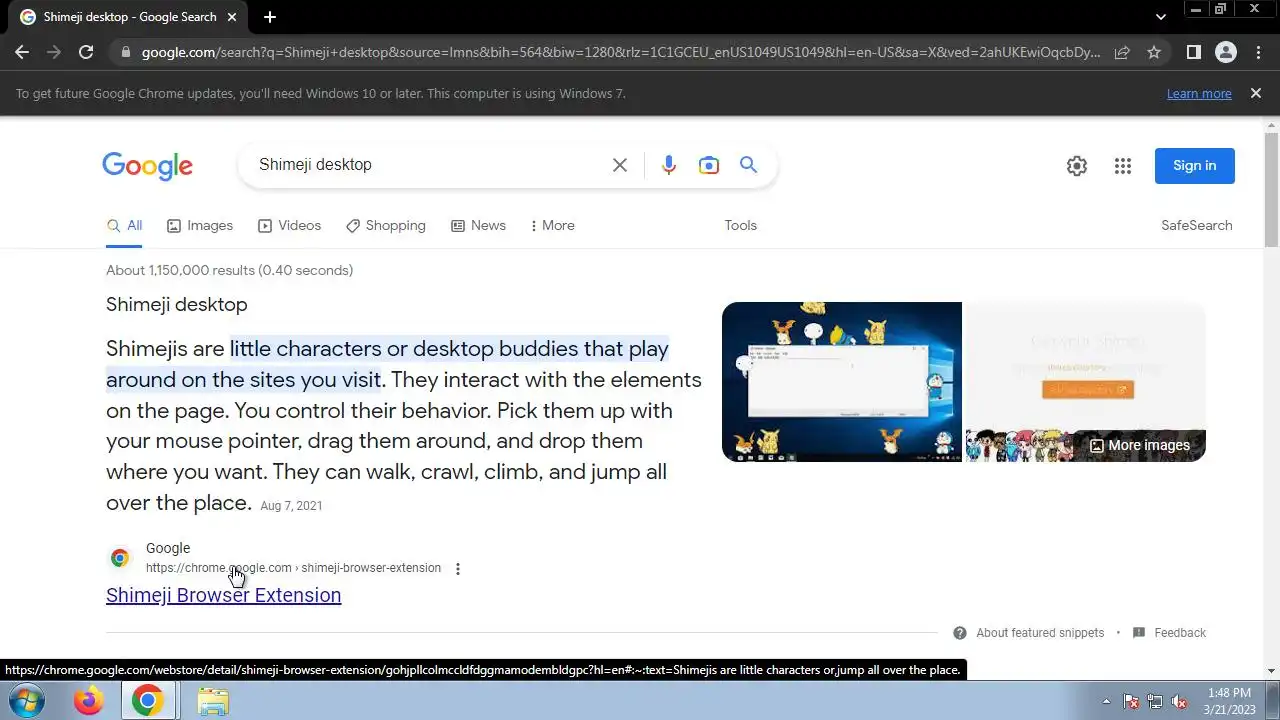
Task: Open File Explorer from the taskbar
Action: tap(213, 701)
